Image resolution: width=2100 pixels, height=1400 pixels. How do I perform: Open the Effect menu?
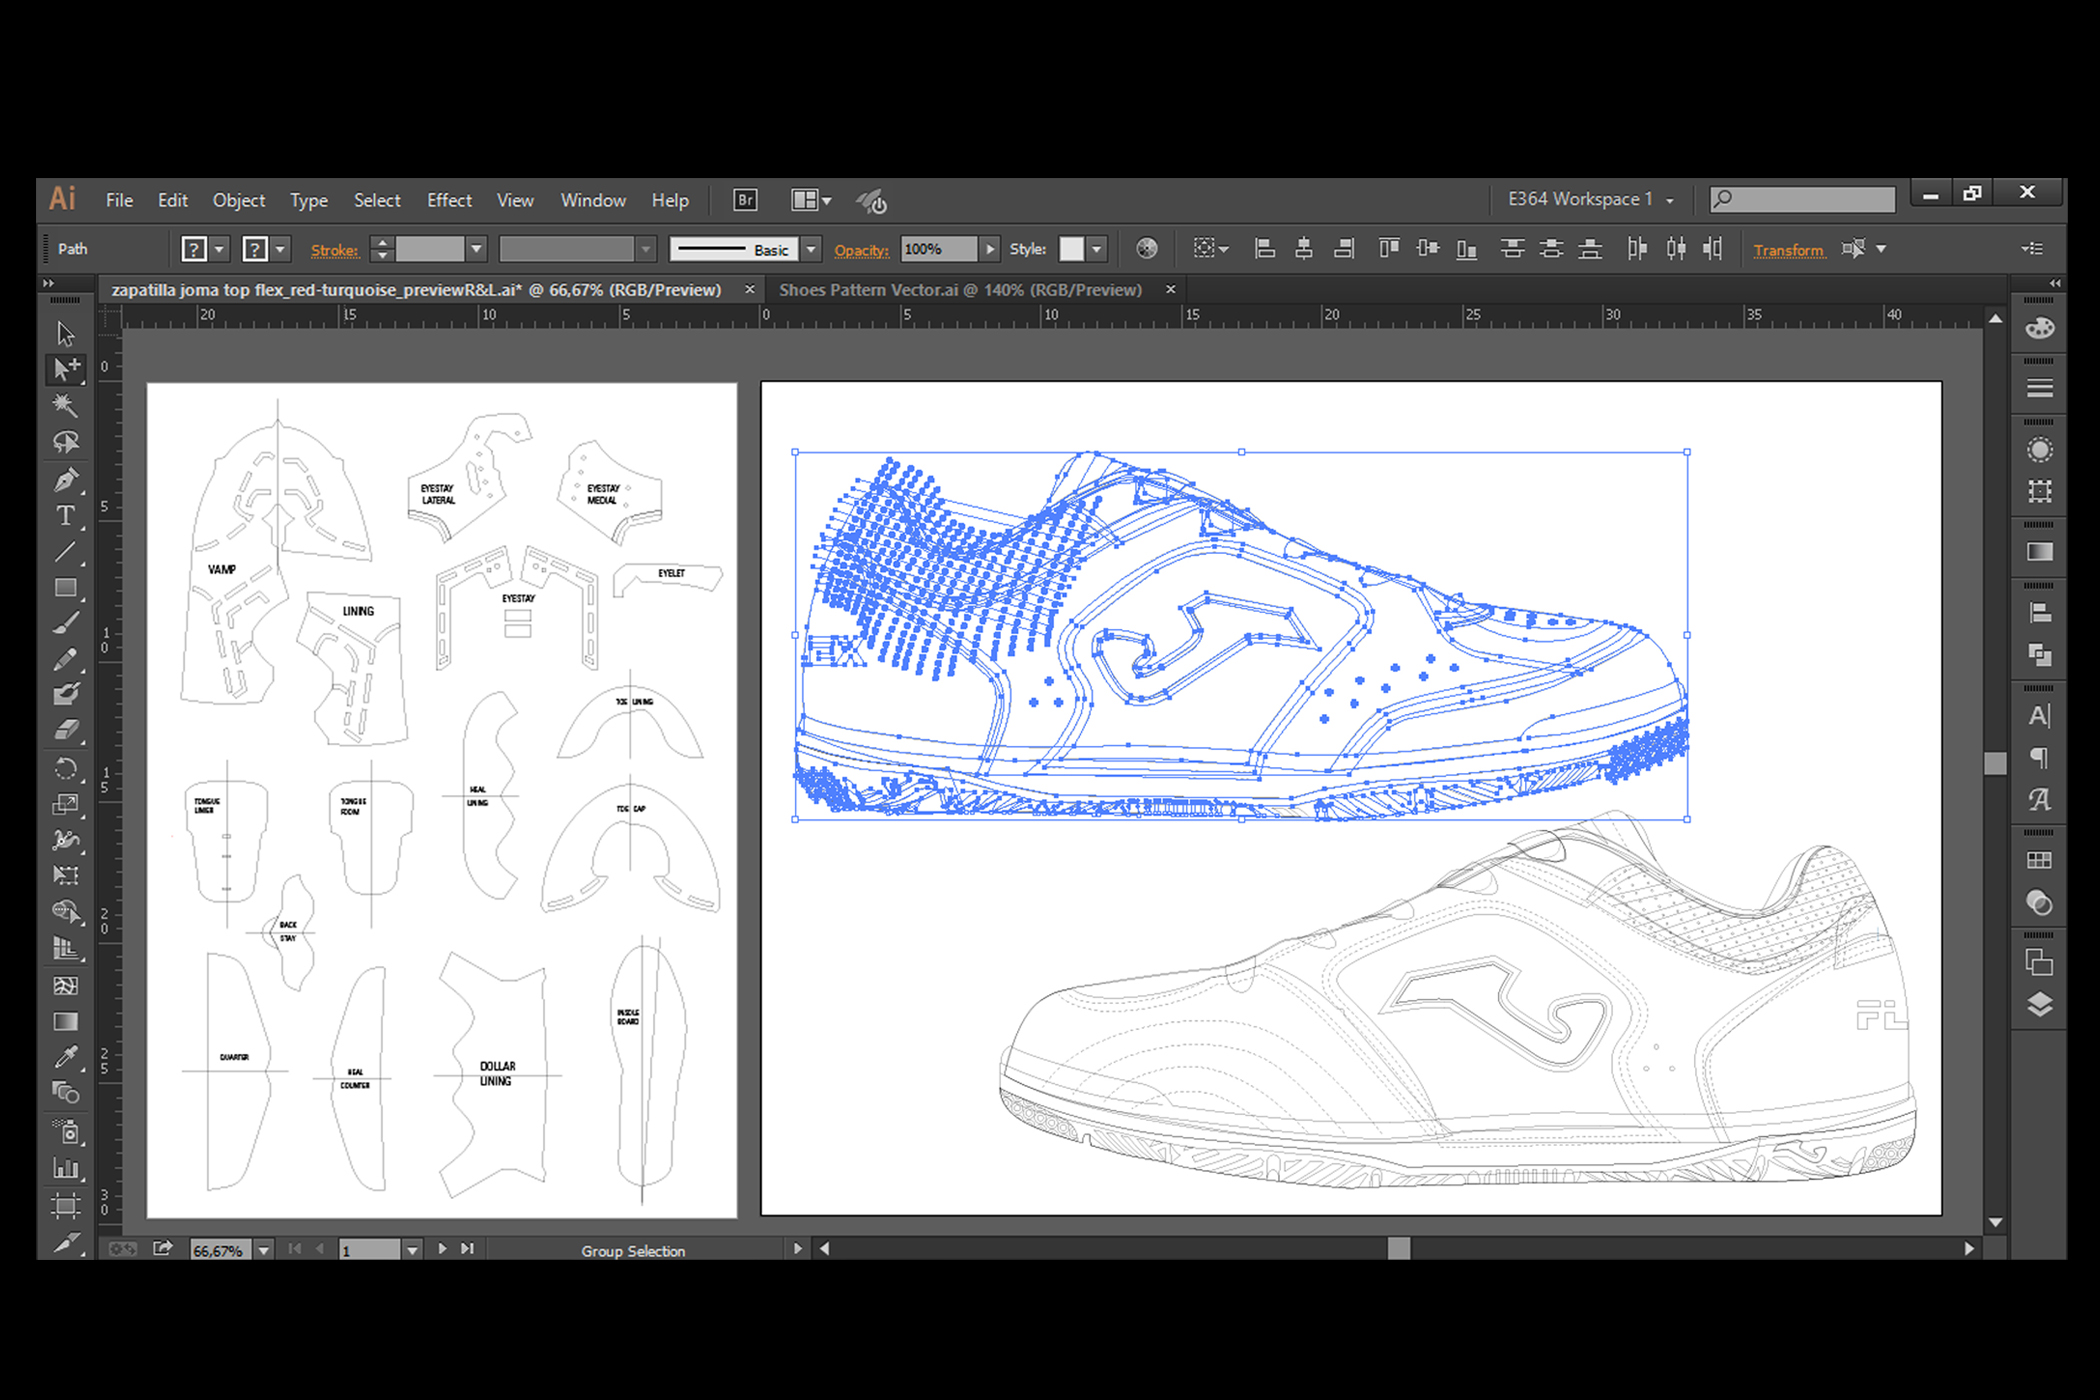pos(449,200)
